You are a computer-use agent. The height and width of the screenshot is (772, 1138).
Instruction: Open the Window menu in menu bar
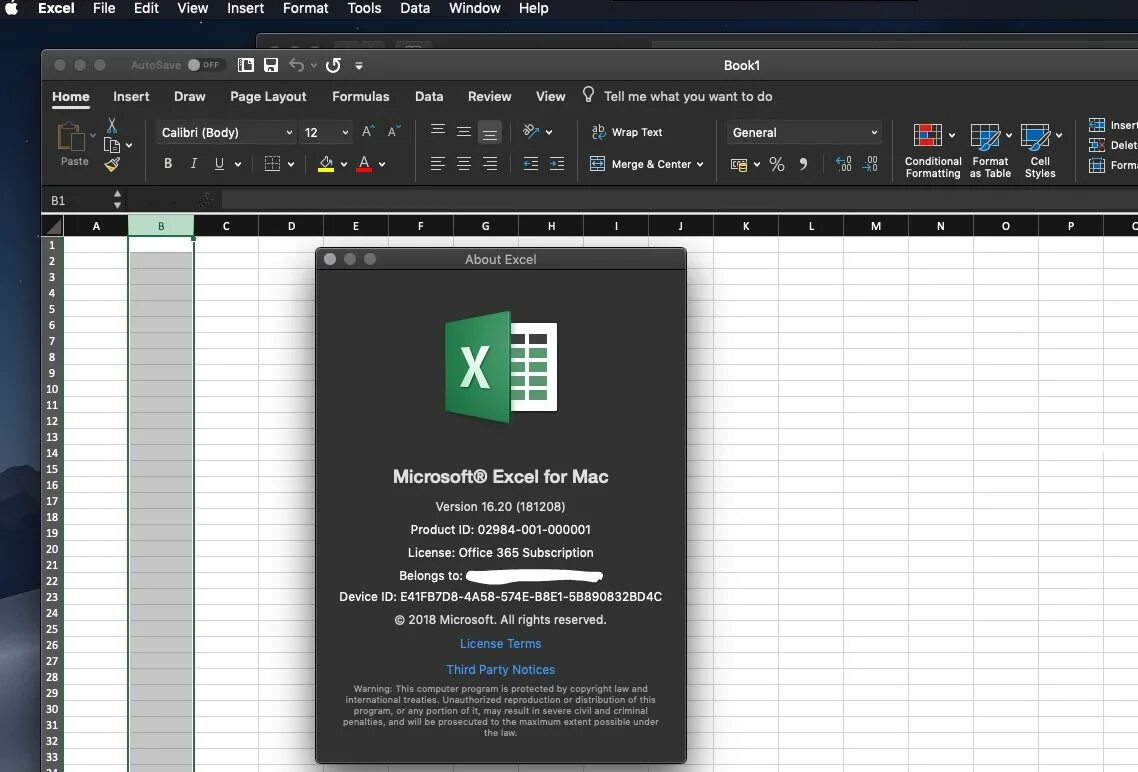tap(475, 9)
